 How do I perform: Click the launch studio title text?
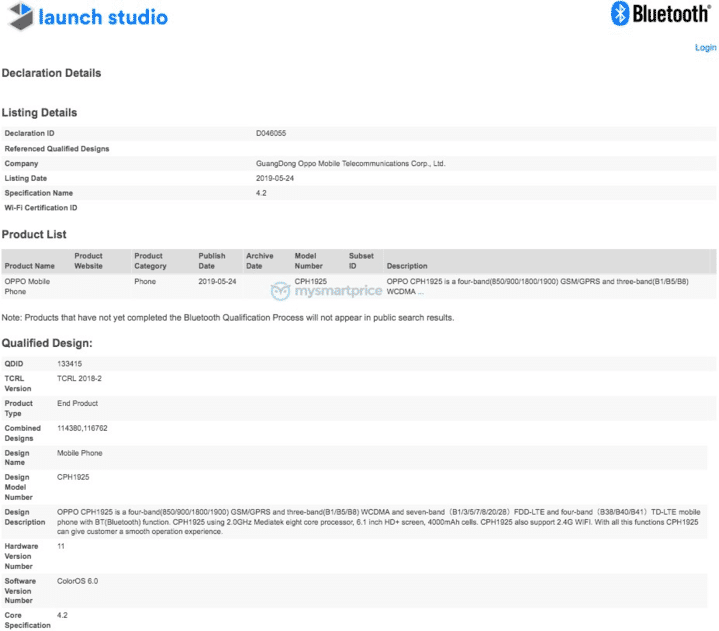pos(103,17)
